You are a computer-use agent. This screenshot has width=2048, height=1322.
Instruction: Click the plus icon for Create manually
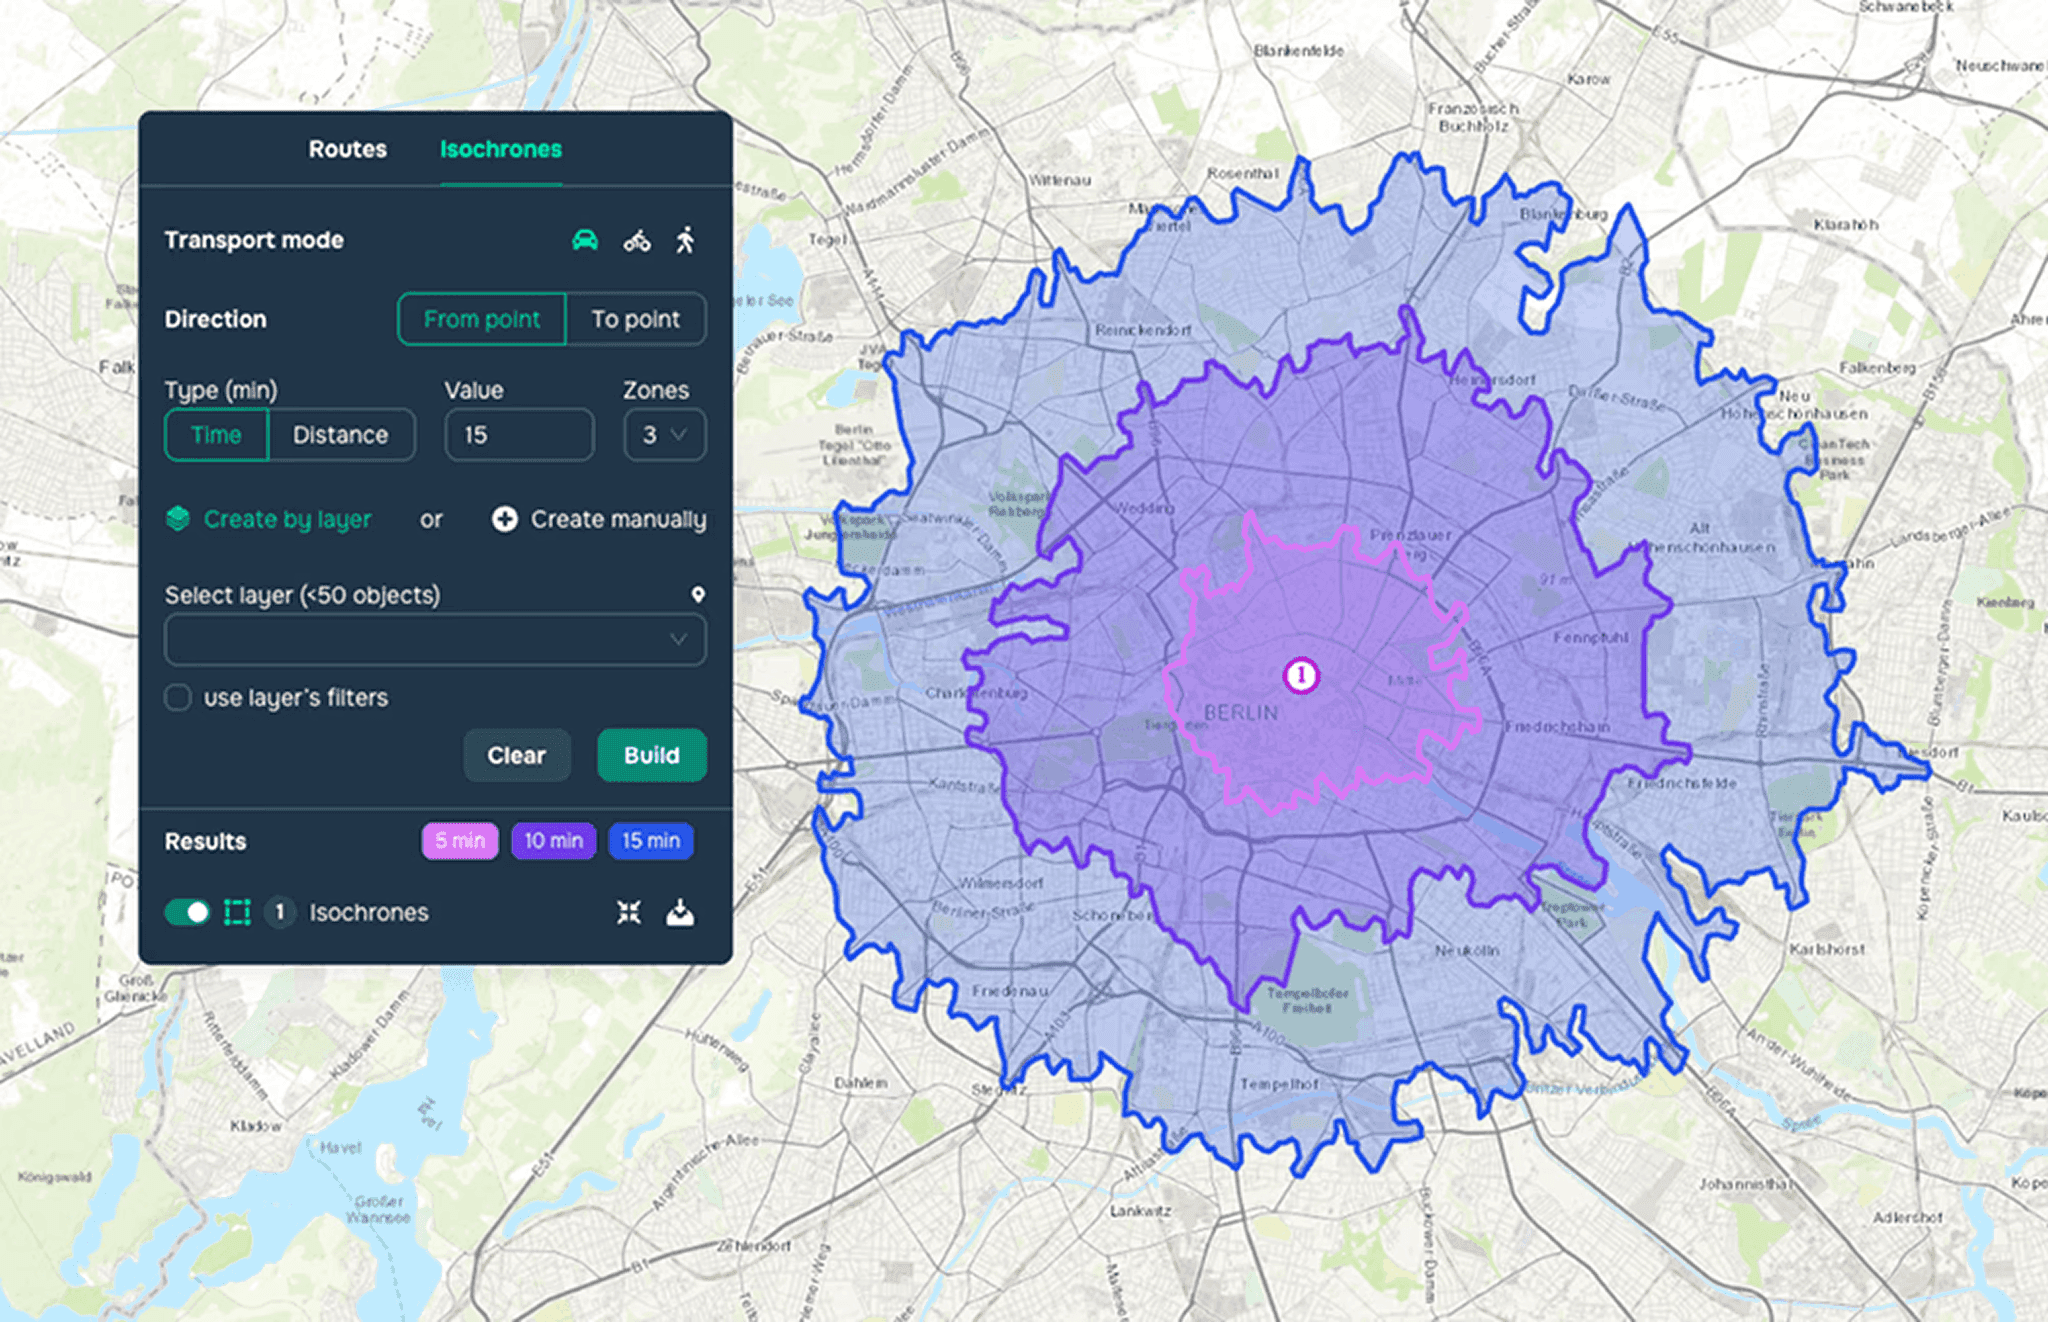pyautogui.click(x=505, y=519)
